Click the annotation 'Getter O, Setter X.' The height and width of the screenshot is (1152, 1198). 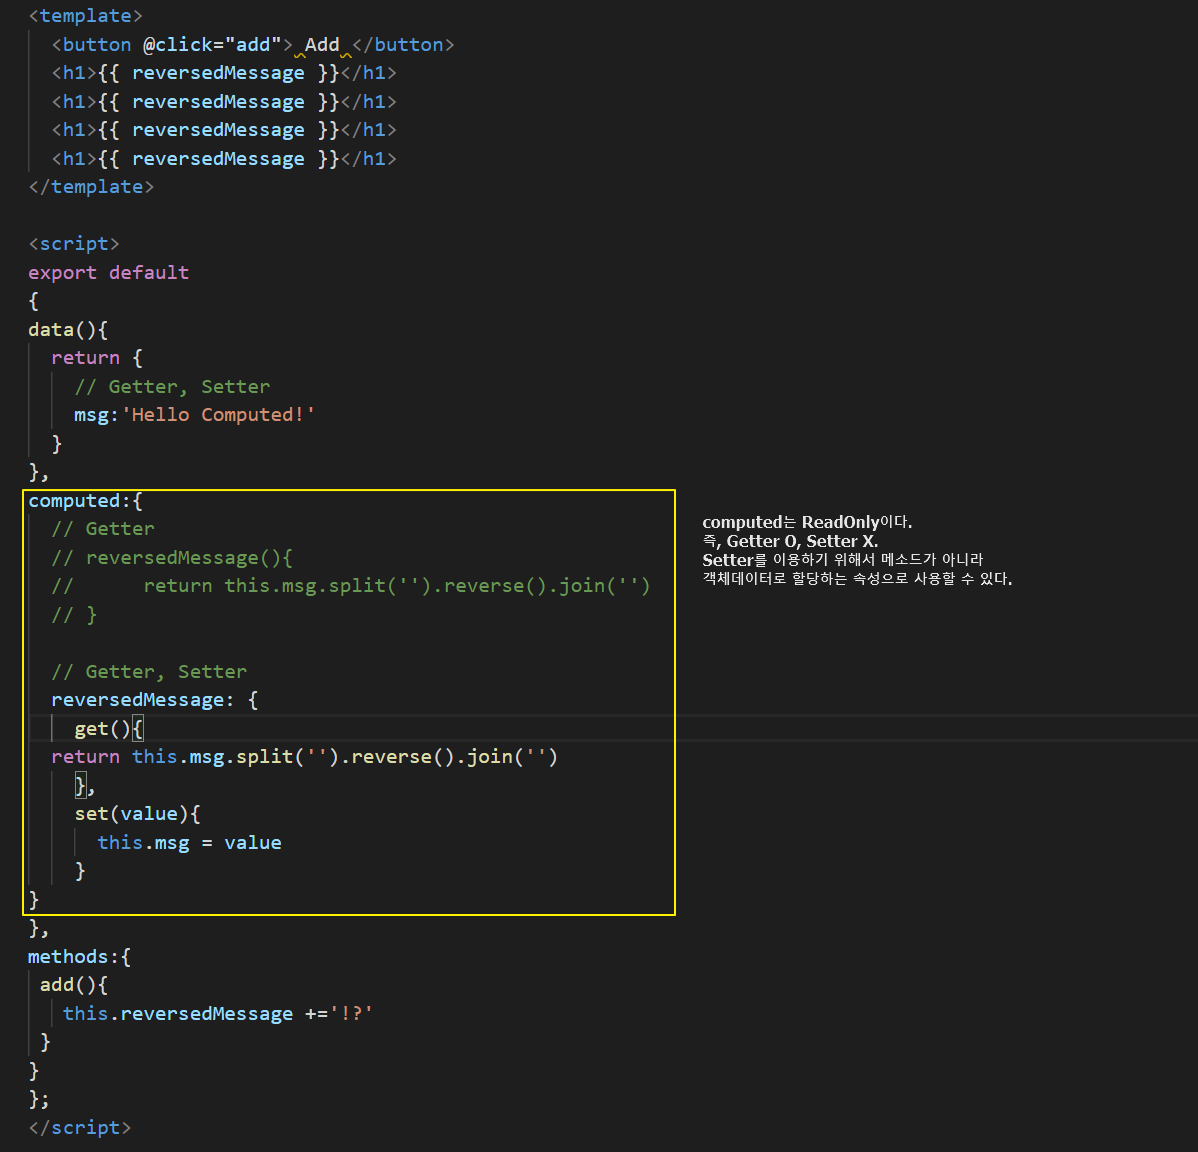click(x=802, y=542)
